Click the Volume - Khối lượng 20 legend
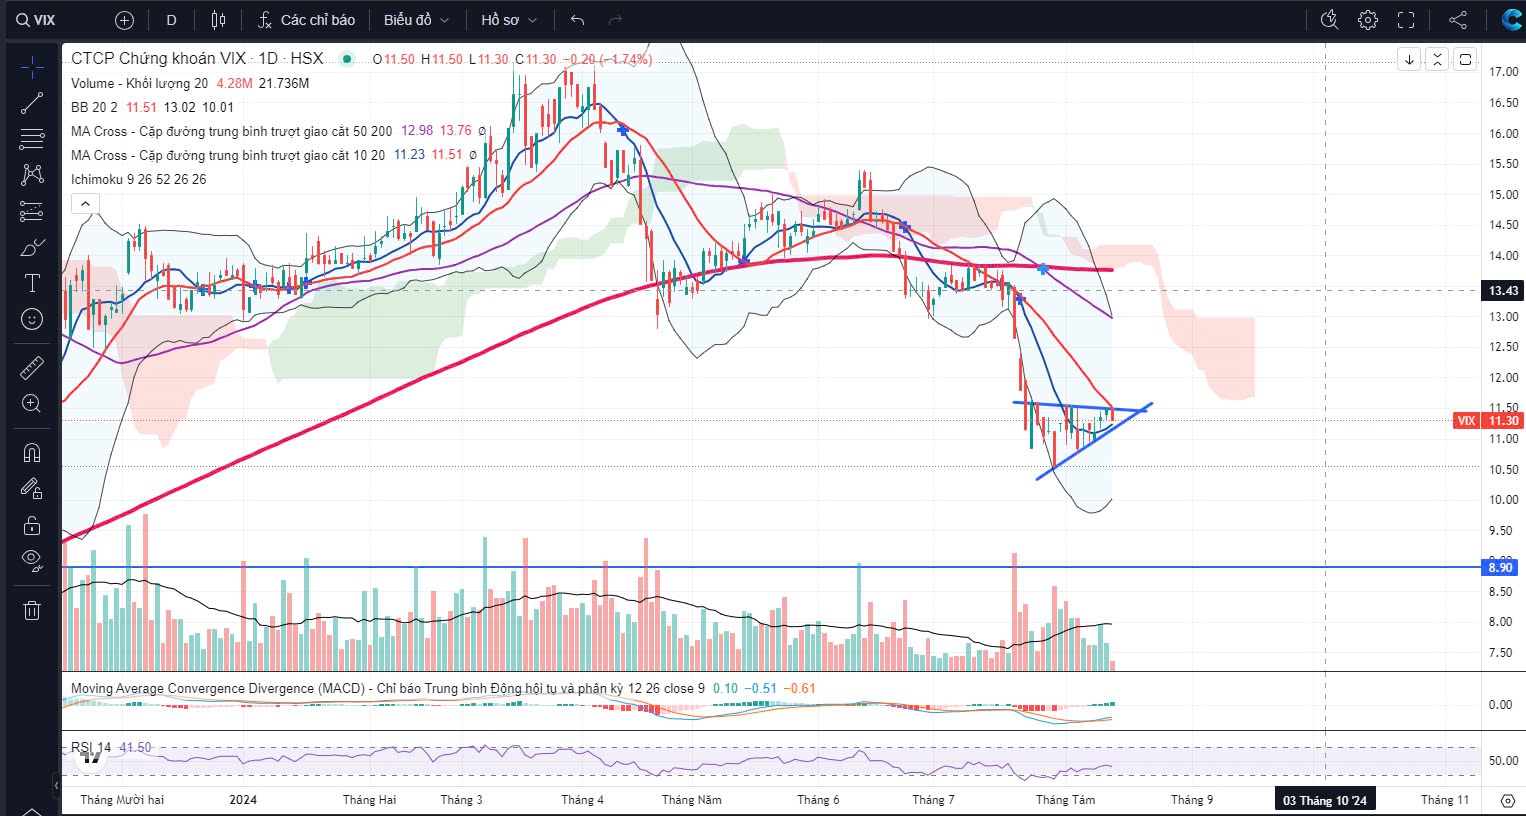The image size is (1526, 816). [139, 83]
